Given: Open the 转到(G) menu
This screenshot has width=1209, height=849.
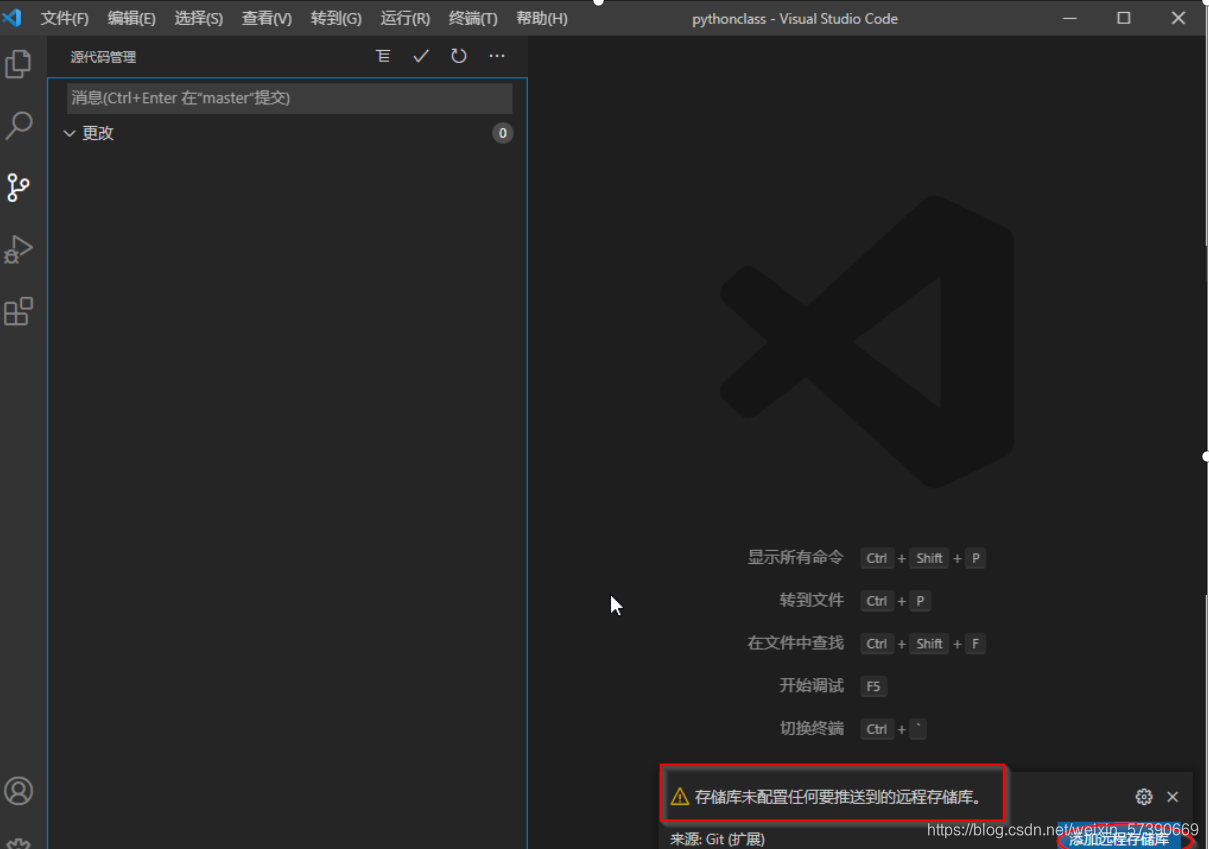Looking at the screenshot, I should point(336,19).
